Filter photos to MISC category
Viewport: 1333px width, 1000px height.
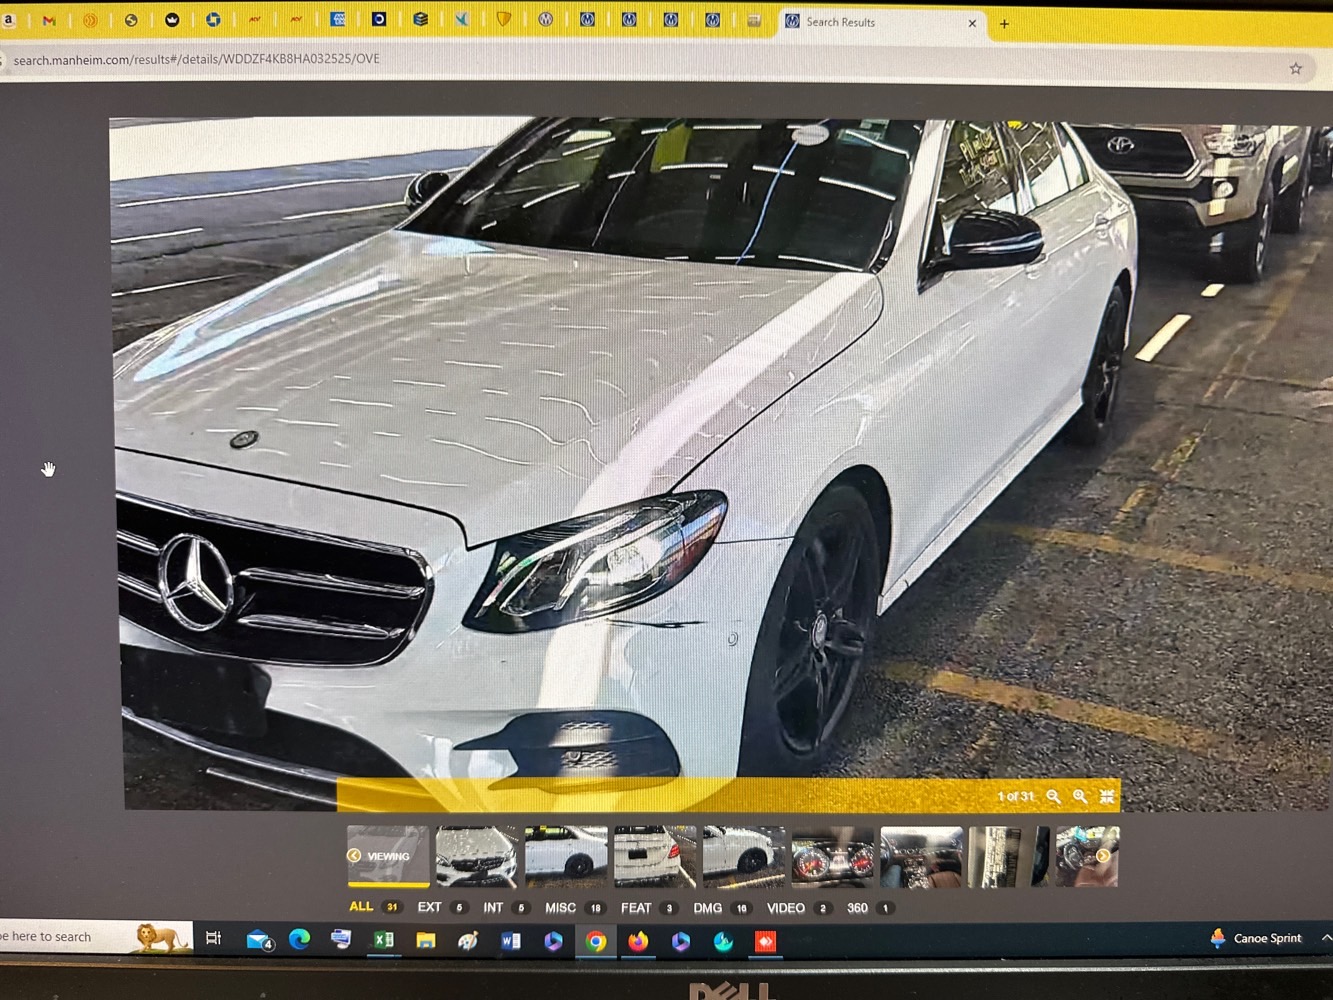pyautogui.click(x=574, y=907)
